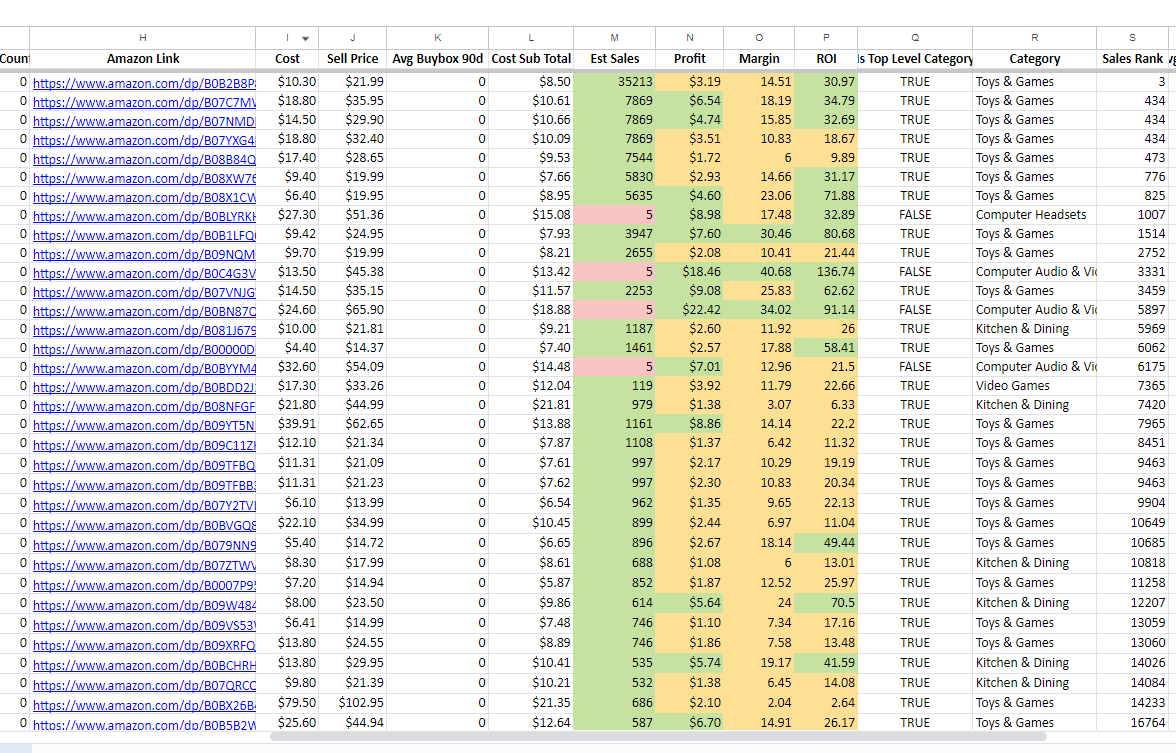Viewport: 1176px width, 753px height.
Task: Click the 'Avg Buybox 90d' header cell
Action: [437, 58]
